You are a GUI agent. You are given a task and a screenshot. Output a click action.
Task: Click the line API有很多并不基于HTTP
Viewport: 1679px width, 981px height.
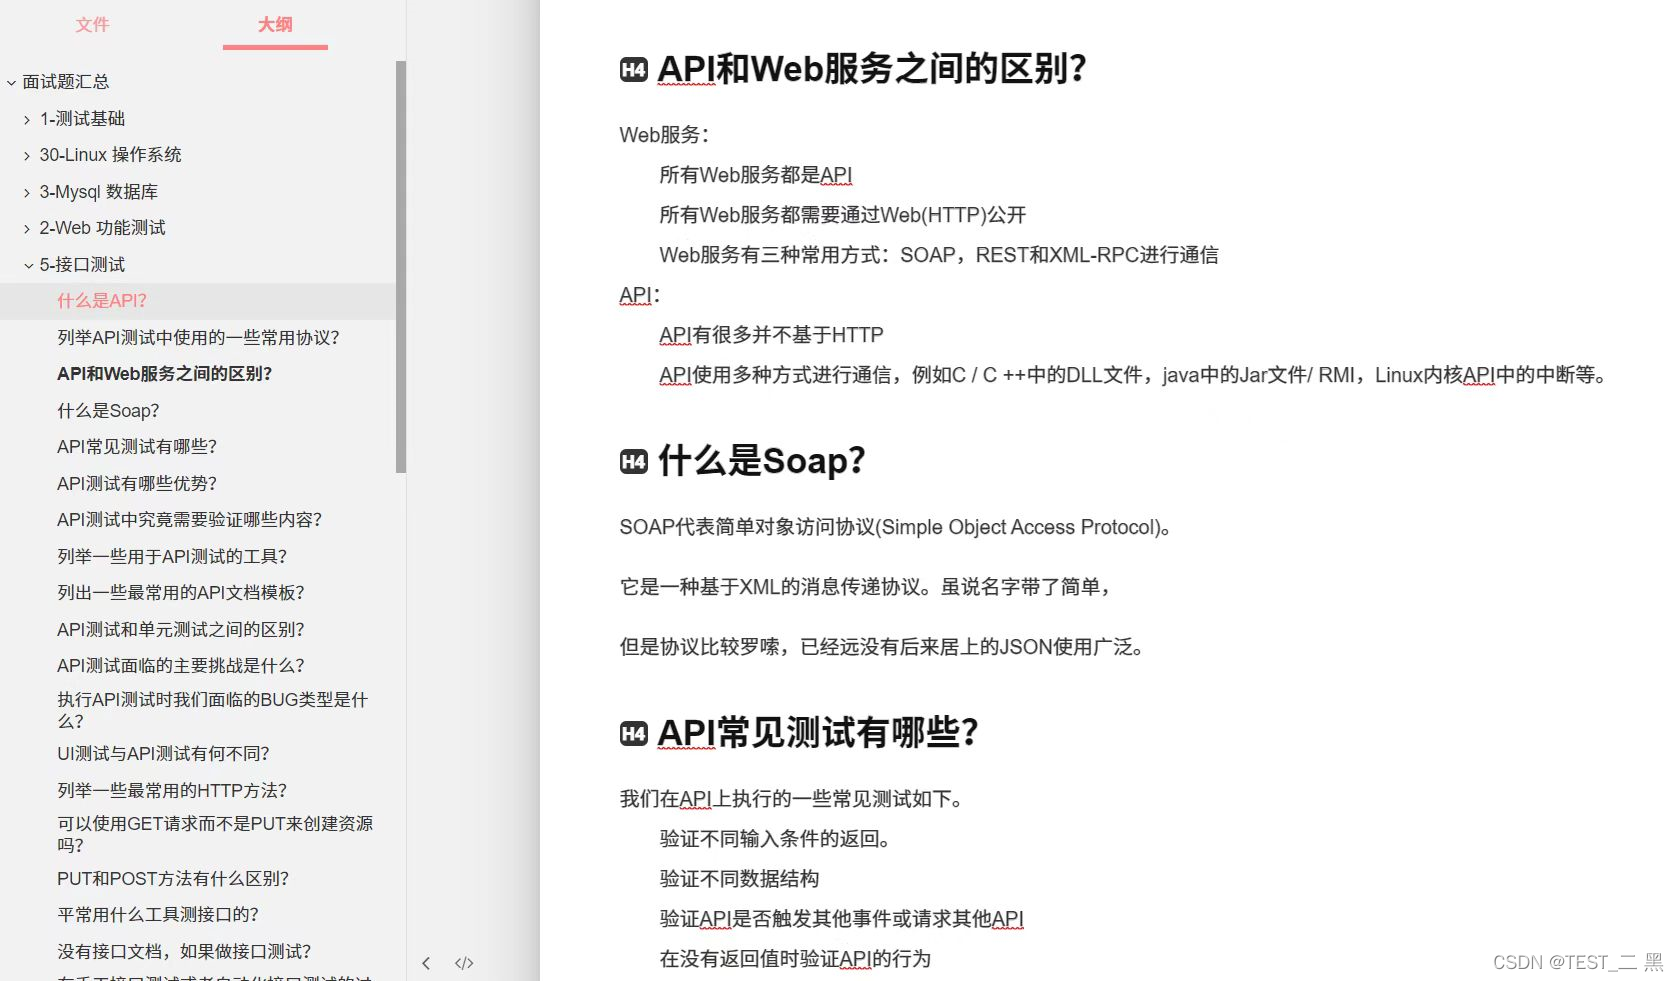tap(772, 335)
